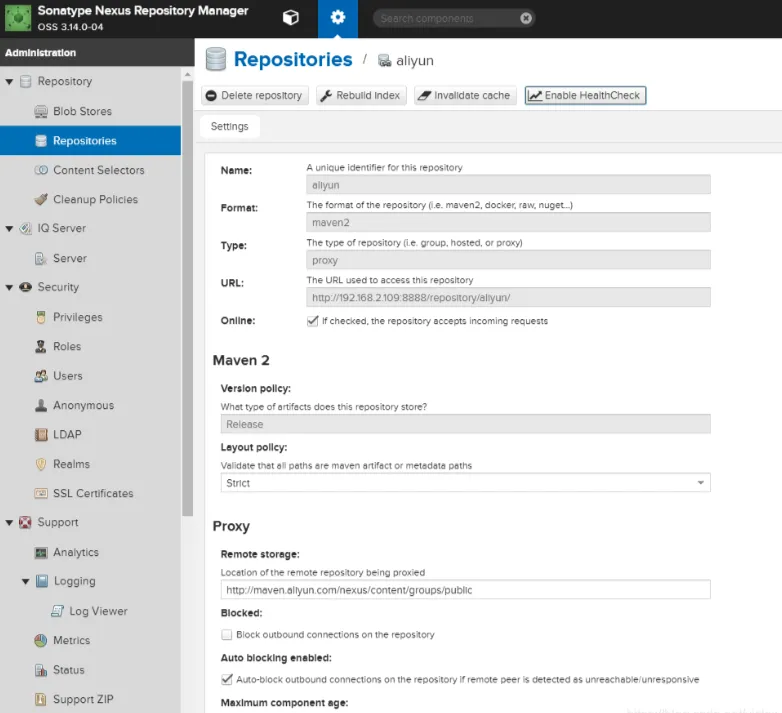Click the Support ZIP icon

41,700
